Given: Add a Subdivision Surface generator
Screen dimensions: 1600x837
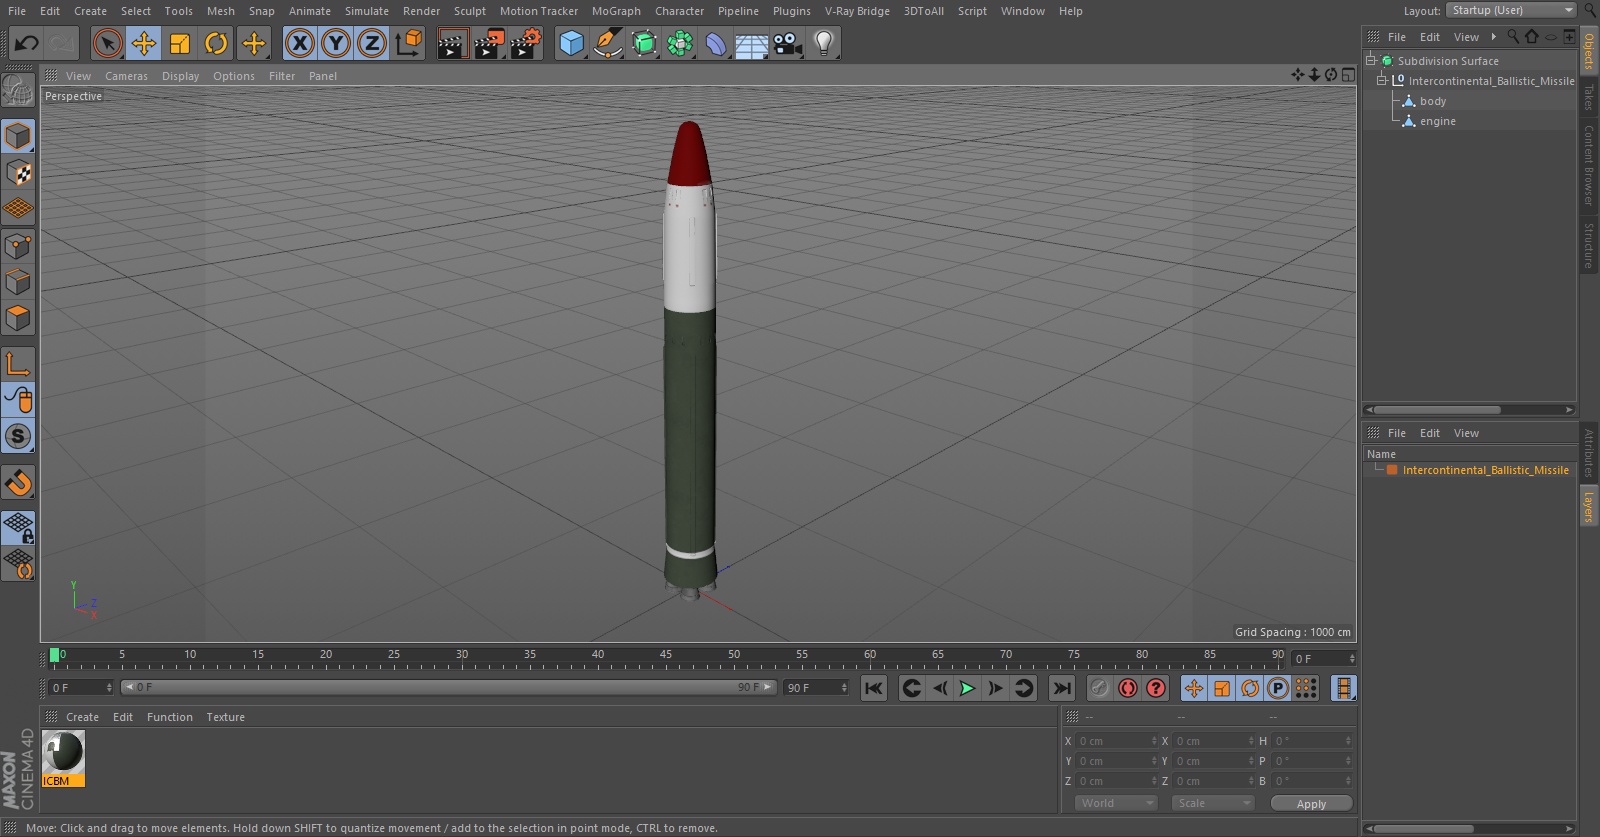Looking at the screenshot, I should tap(644, 43).
